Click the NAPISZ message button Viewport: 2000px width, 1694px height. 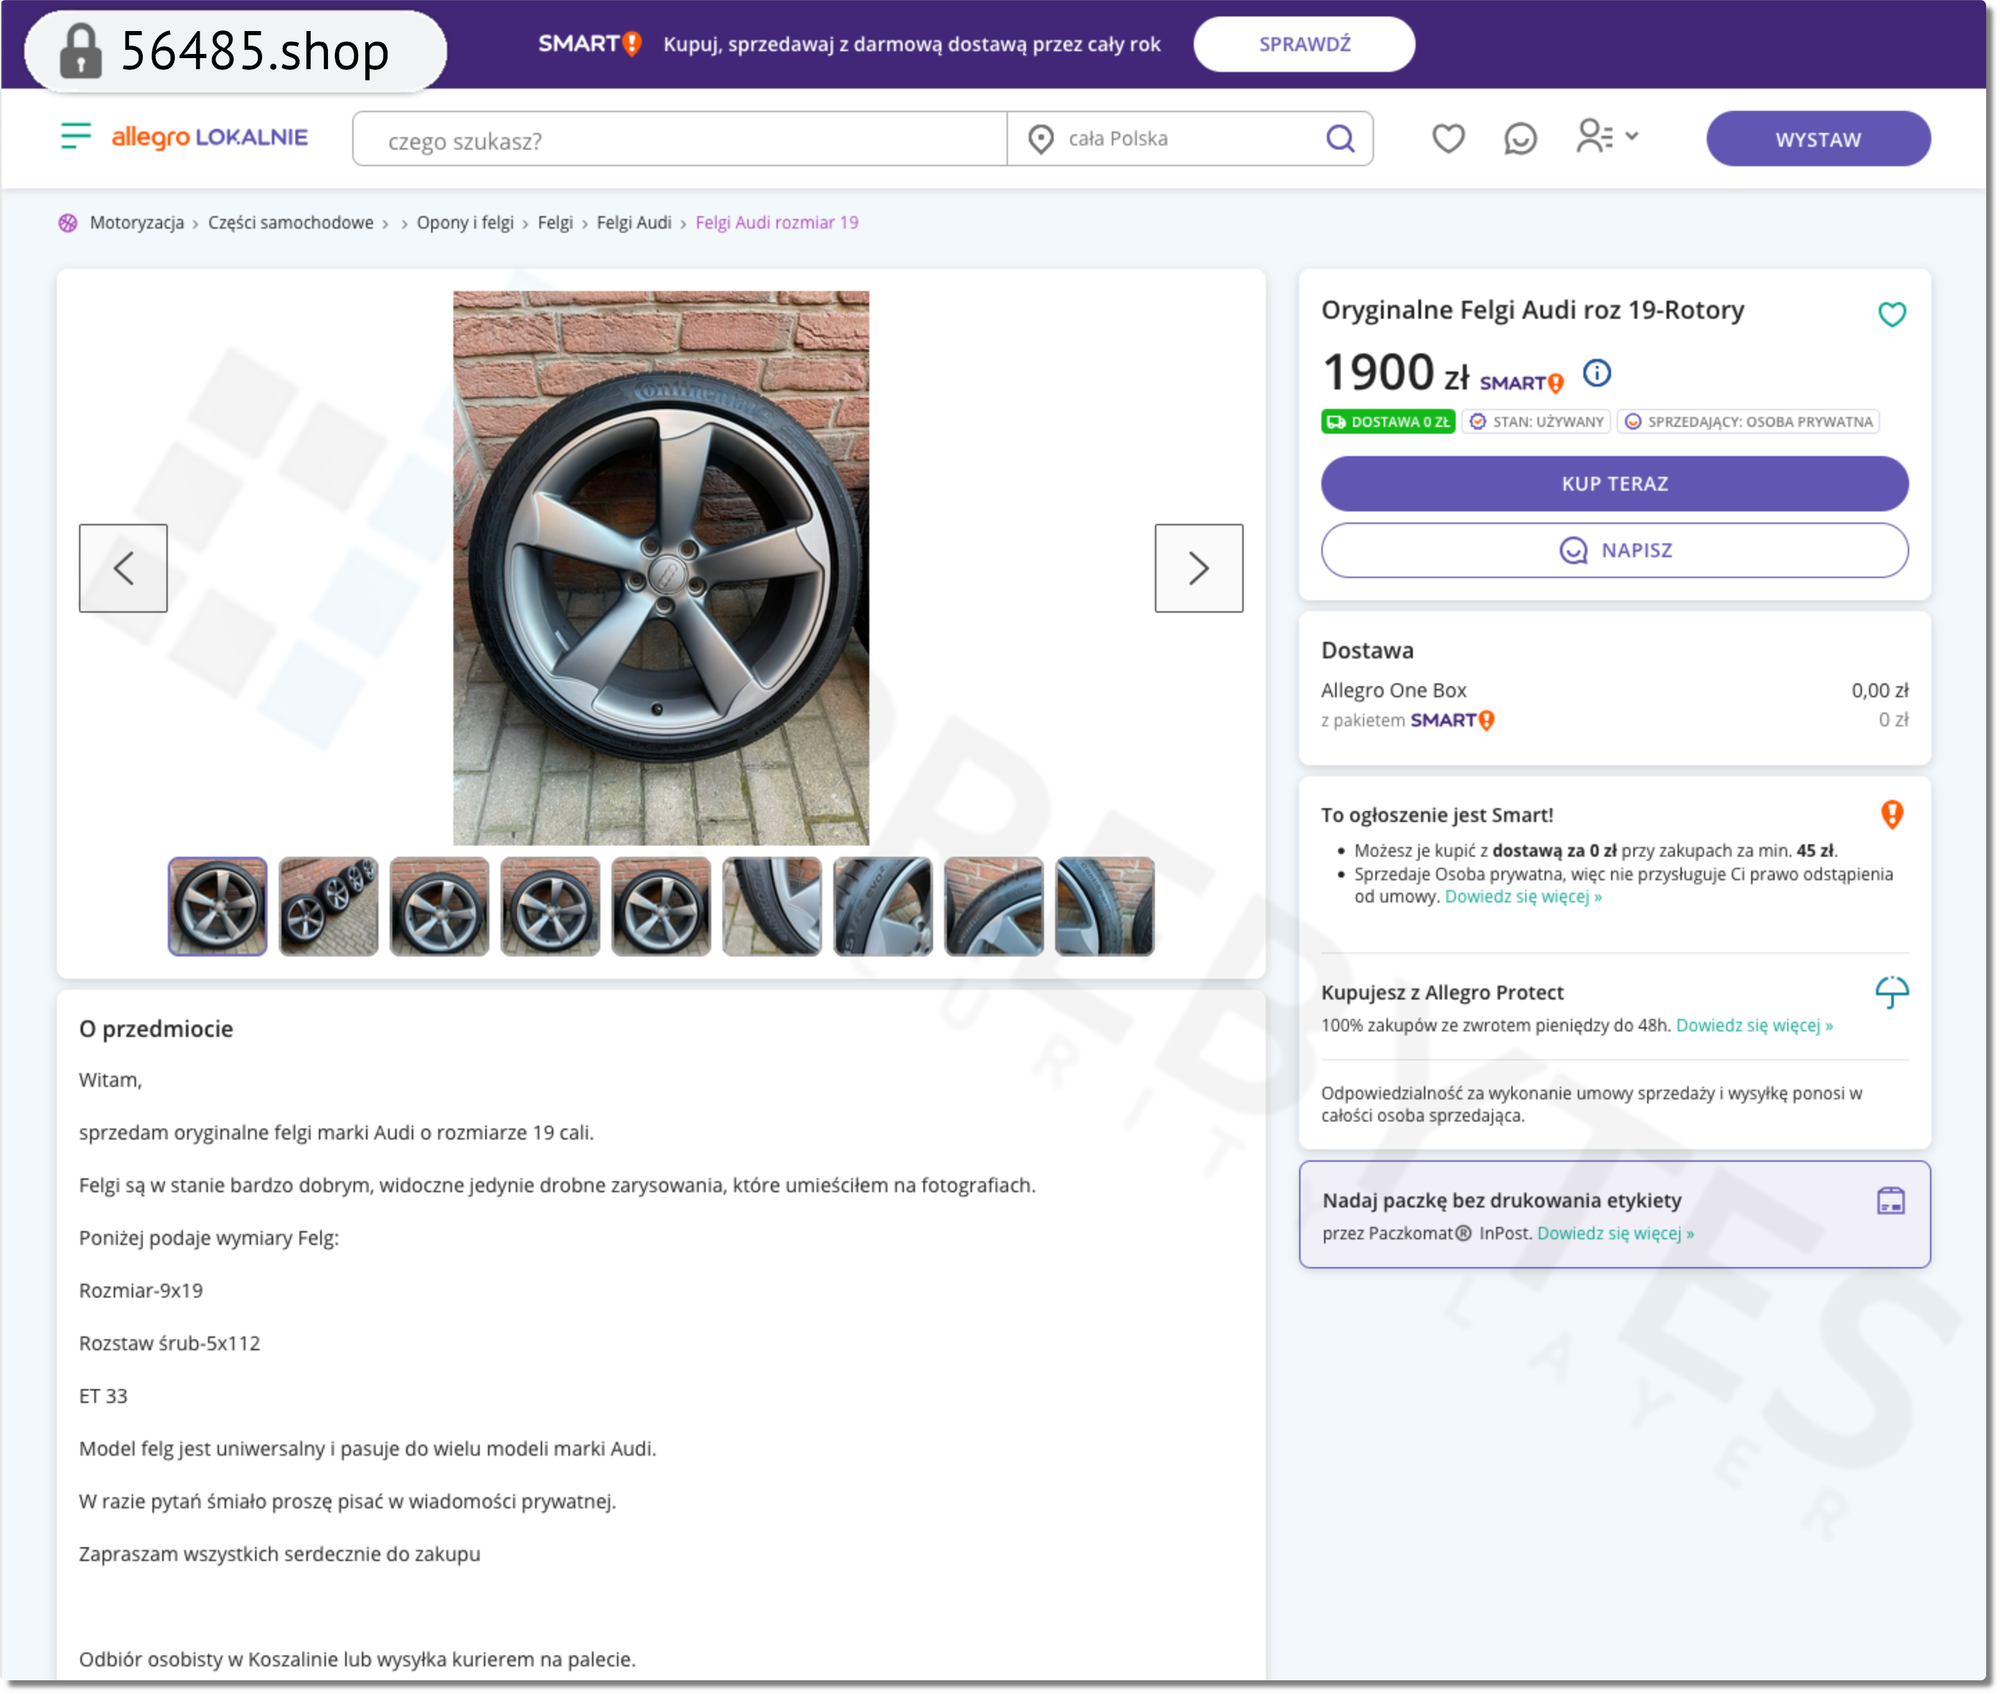pyautogui.click(x=1614, y=550)
